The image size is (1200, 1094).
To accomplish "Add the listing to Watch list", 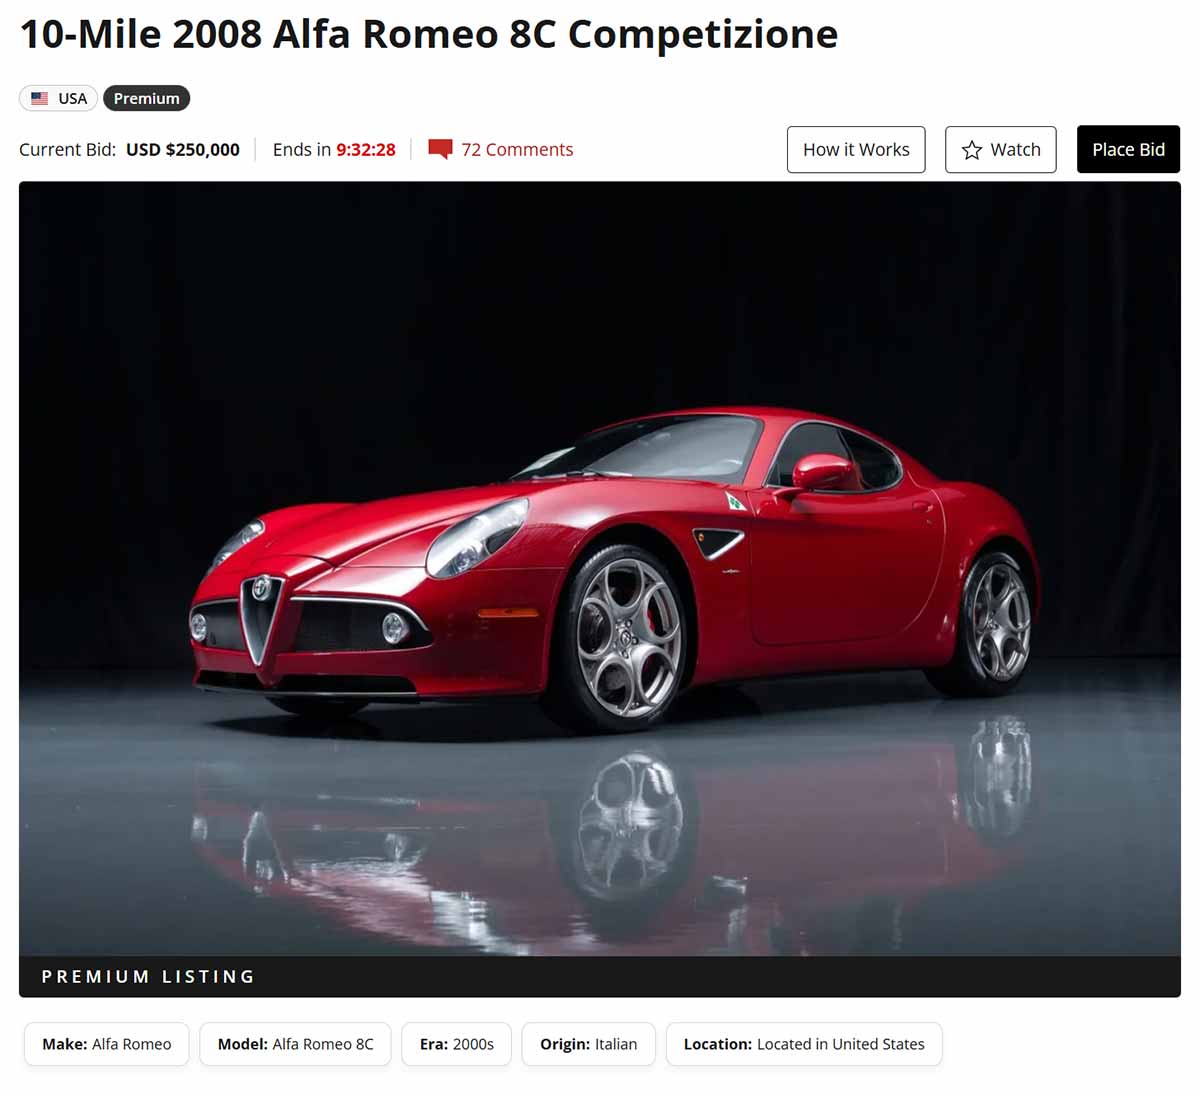I will pyautogui.click(x=1001, y=149).
